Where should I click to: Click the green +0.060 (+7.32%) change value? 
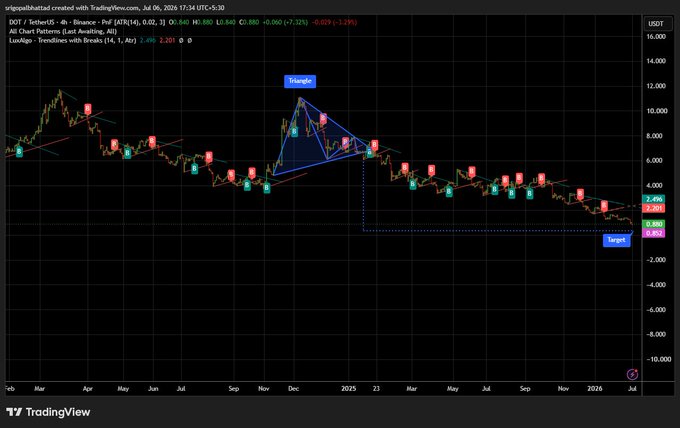tap(285, 22)
